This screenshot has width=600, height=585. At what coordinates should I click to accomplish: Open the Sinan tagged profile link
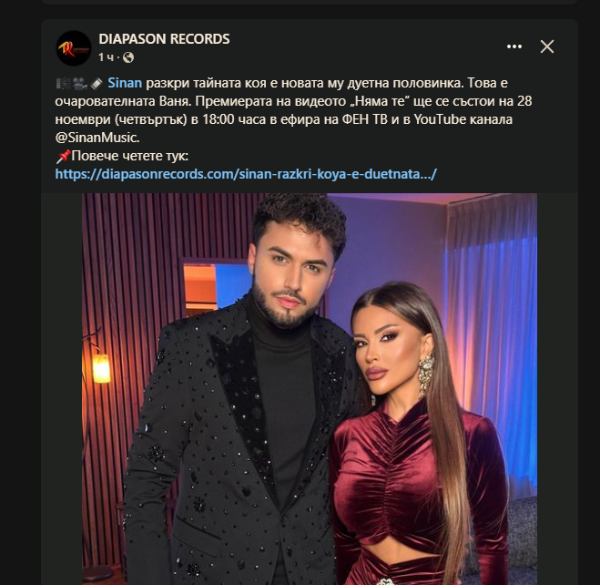[124, 83]
